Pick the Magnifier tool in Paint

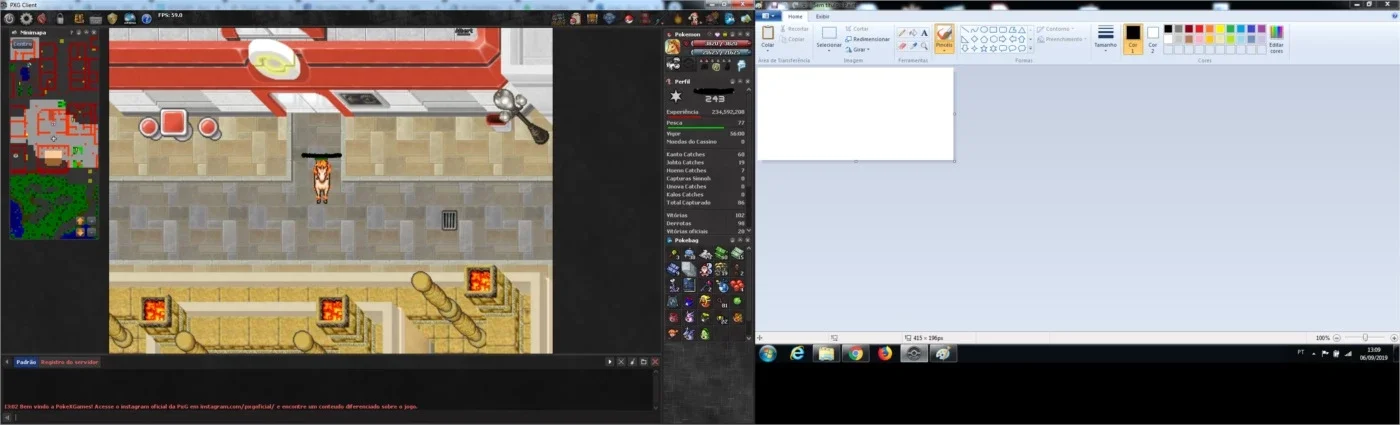pos(924,46)
